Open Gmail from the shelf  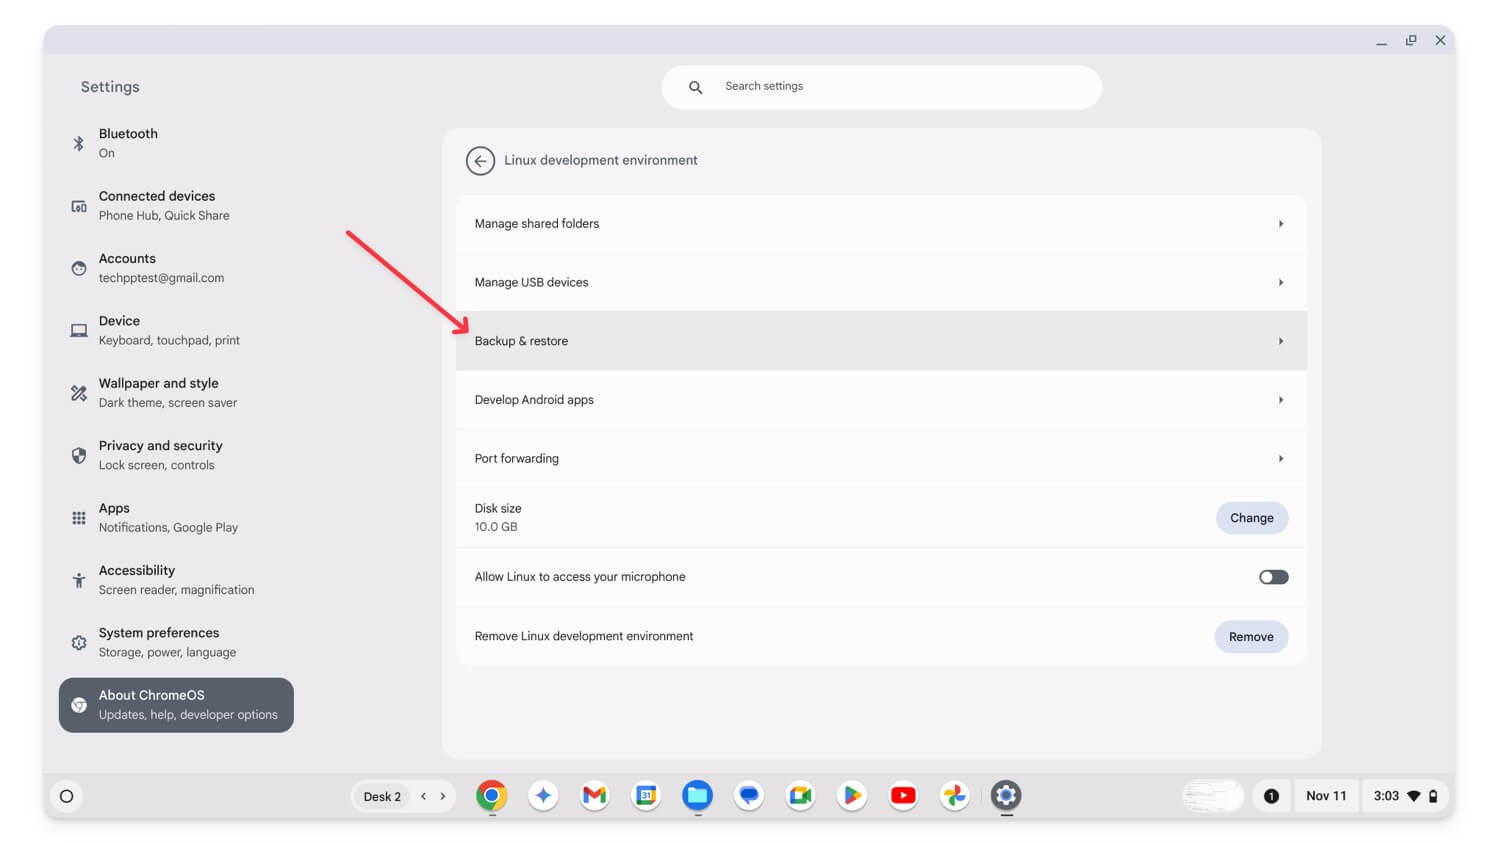595,796
